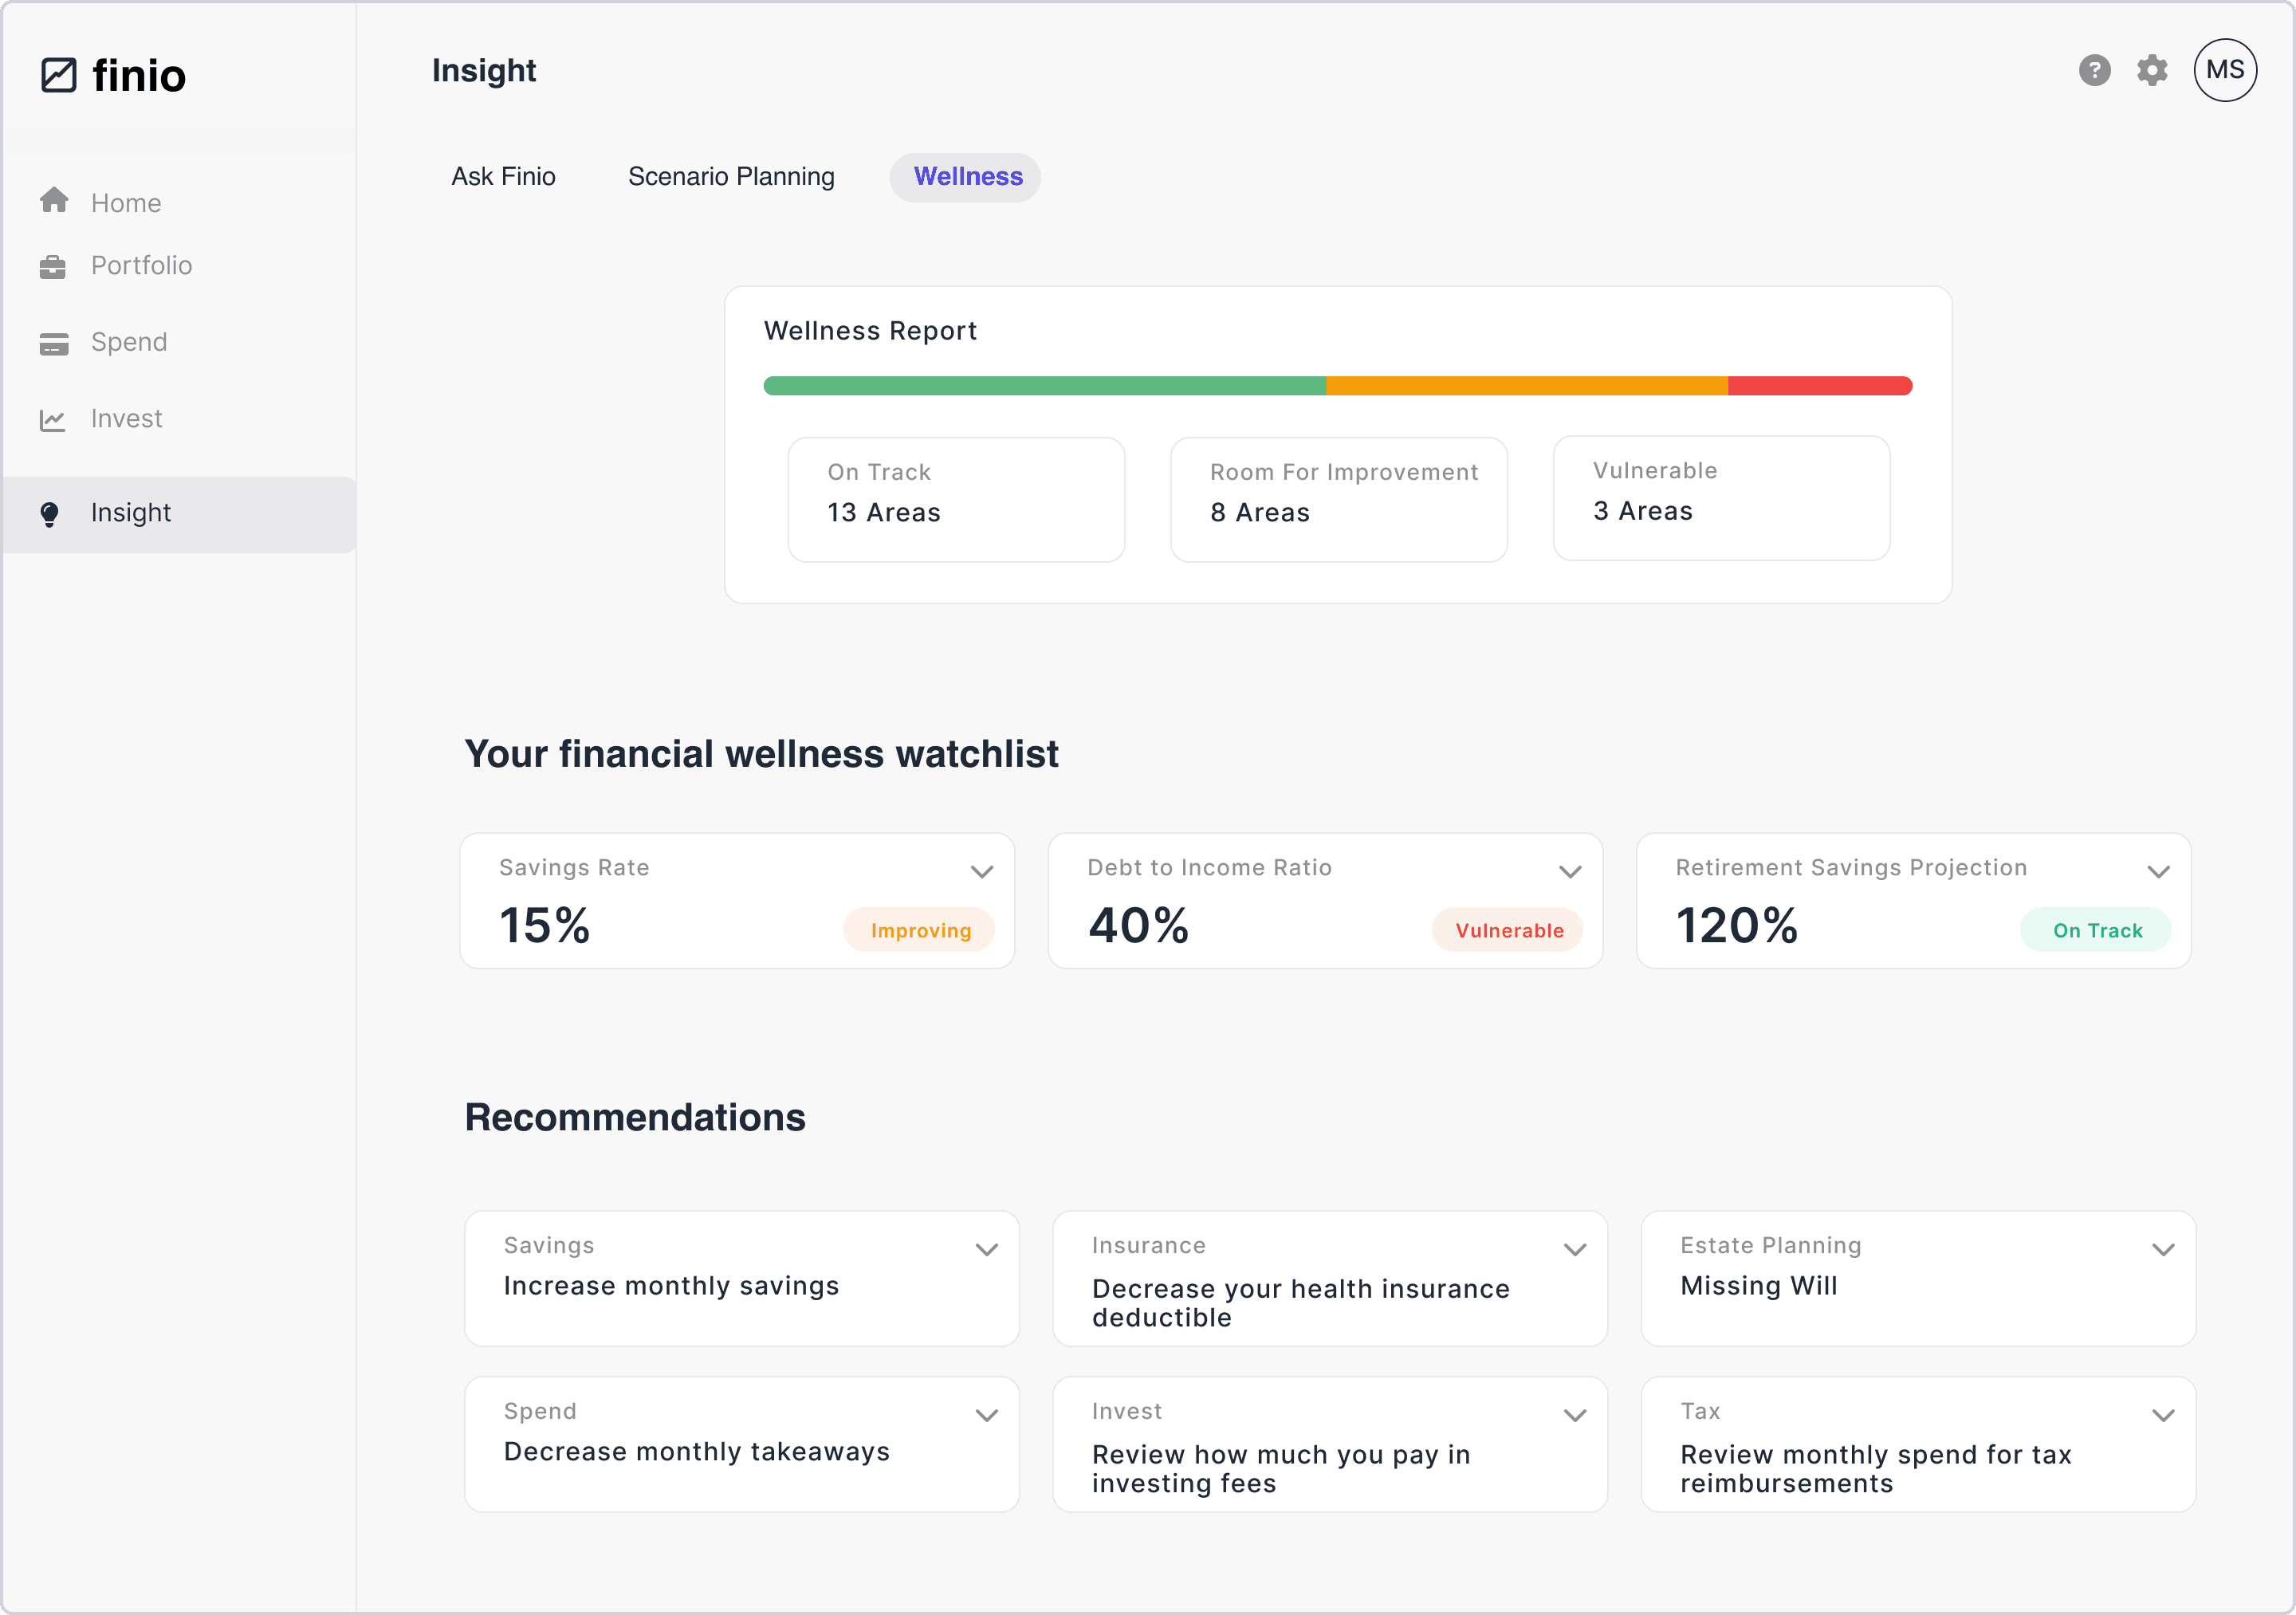Open the Portfolio briefcase icon
Image resolution: width=2296 pixels, height=1615 pixels.
point(53,265)
